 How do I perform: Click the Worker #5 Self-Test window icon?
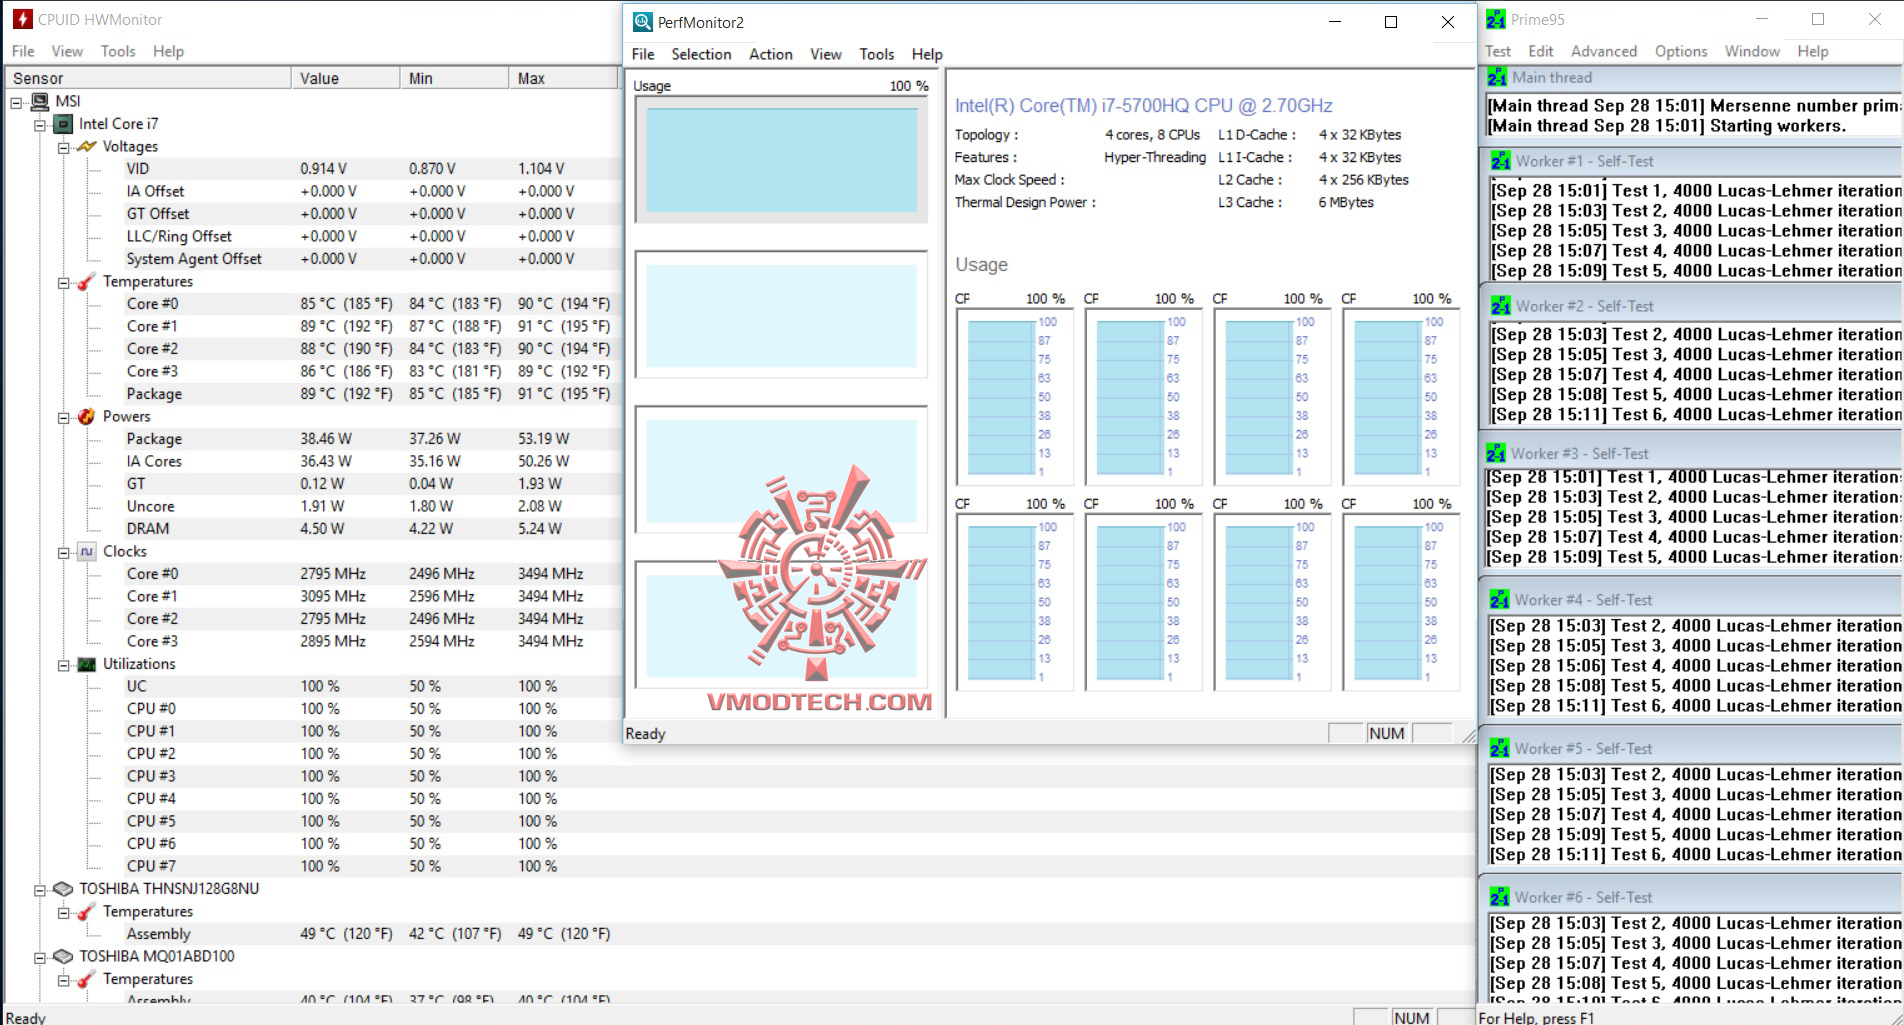(1499, 748)
